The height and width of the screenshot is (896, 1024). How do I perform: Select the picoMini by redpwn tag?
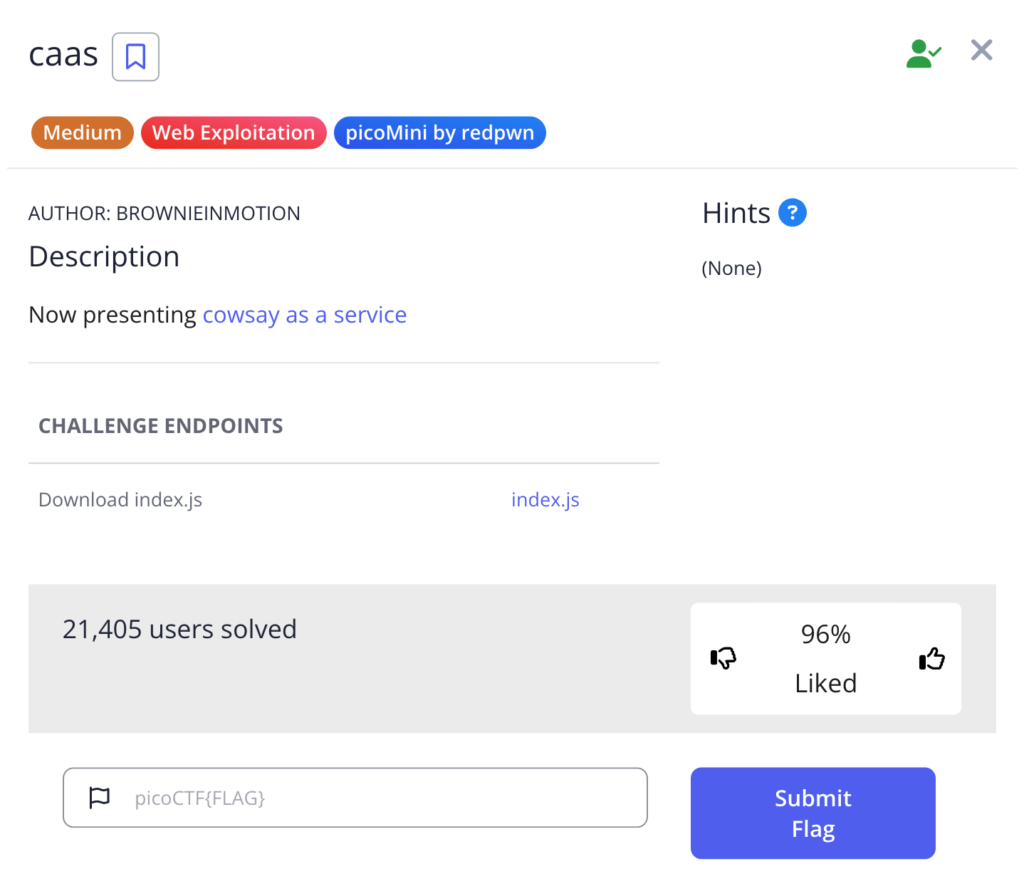tap(439, 133)
